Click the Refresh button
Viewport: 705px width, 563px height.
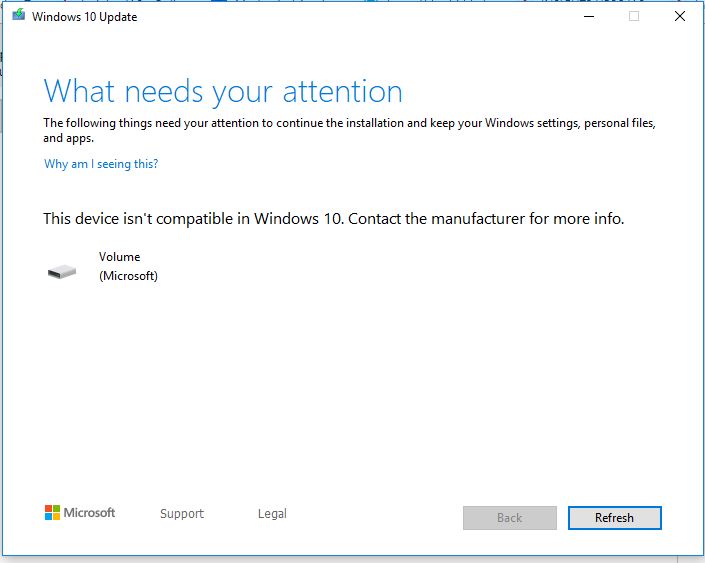[615, 518]
